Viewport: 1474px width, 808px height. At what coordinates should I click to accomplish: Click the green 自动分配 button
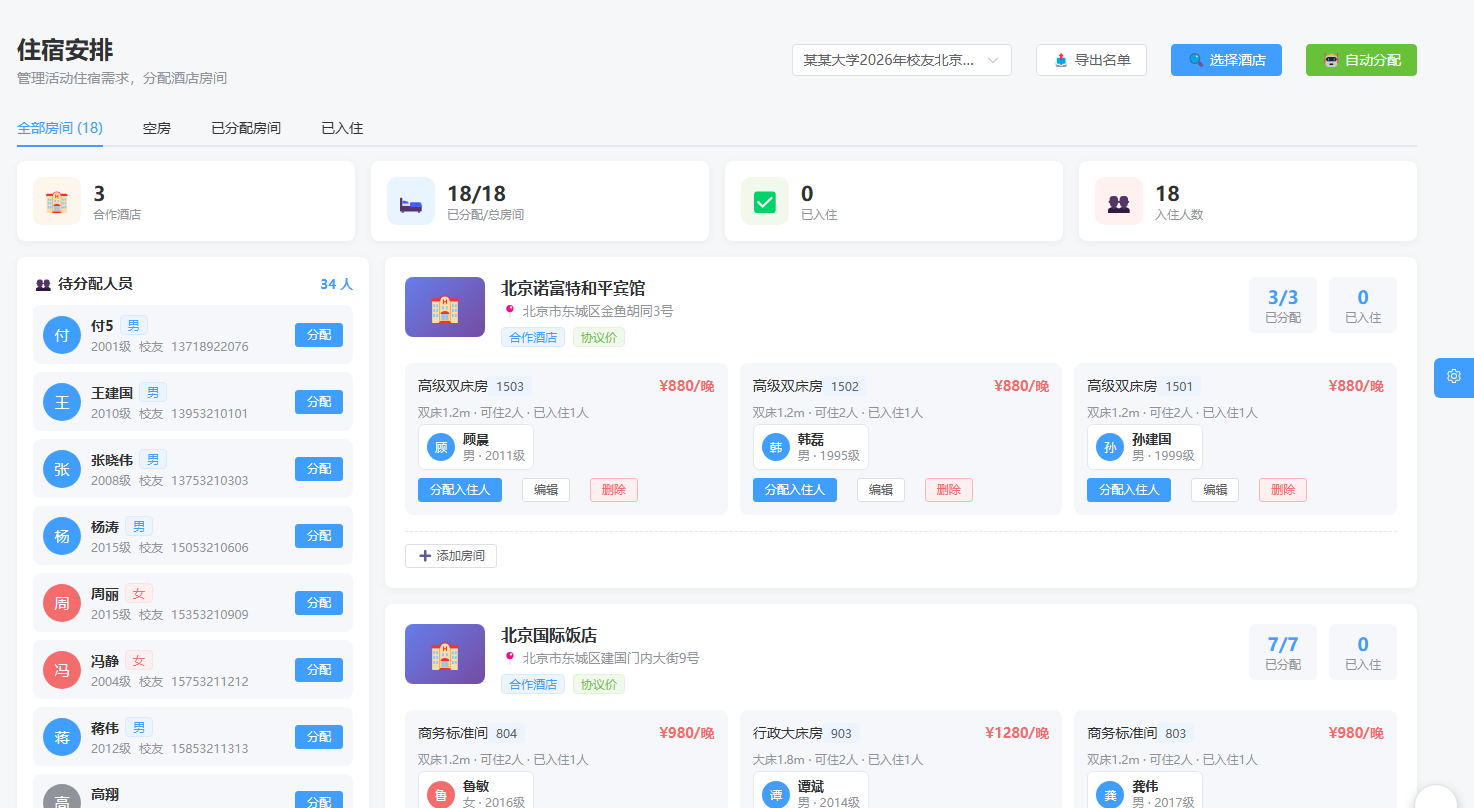click(1361, 60)
